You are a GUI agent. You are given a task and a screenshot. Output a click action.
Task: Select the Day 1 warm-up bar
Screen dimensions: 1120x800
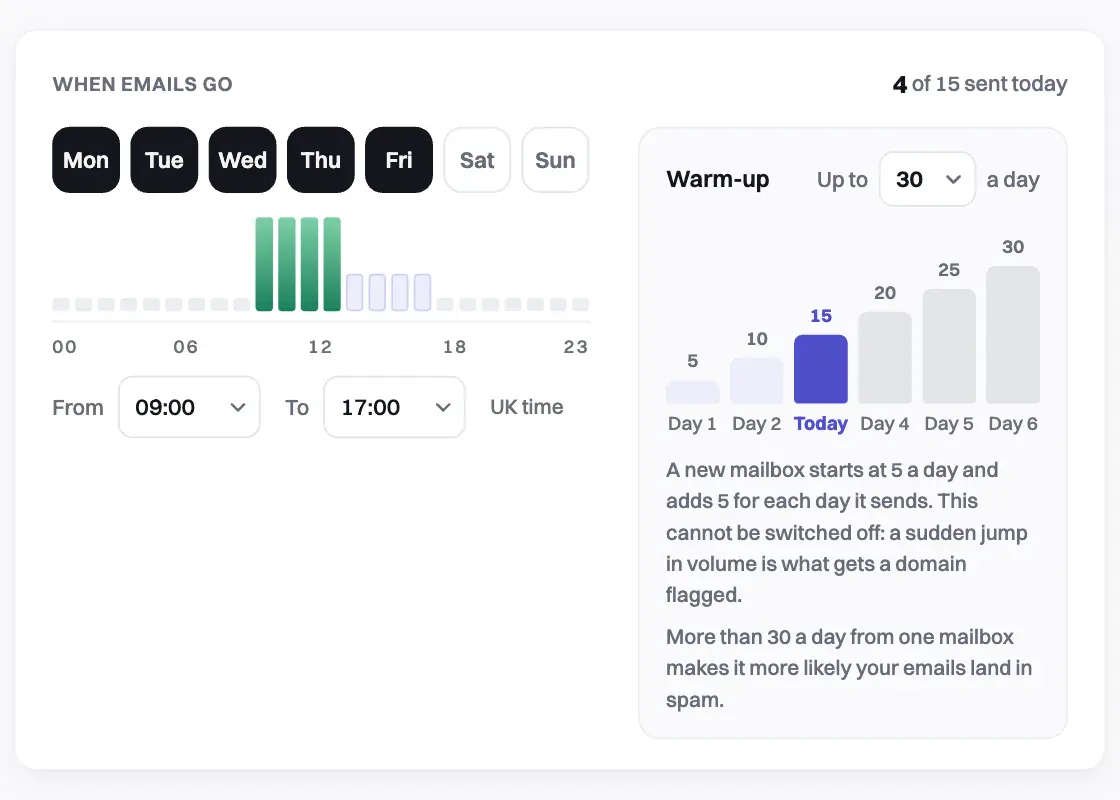692,392
